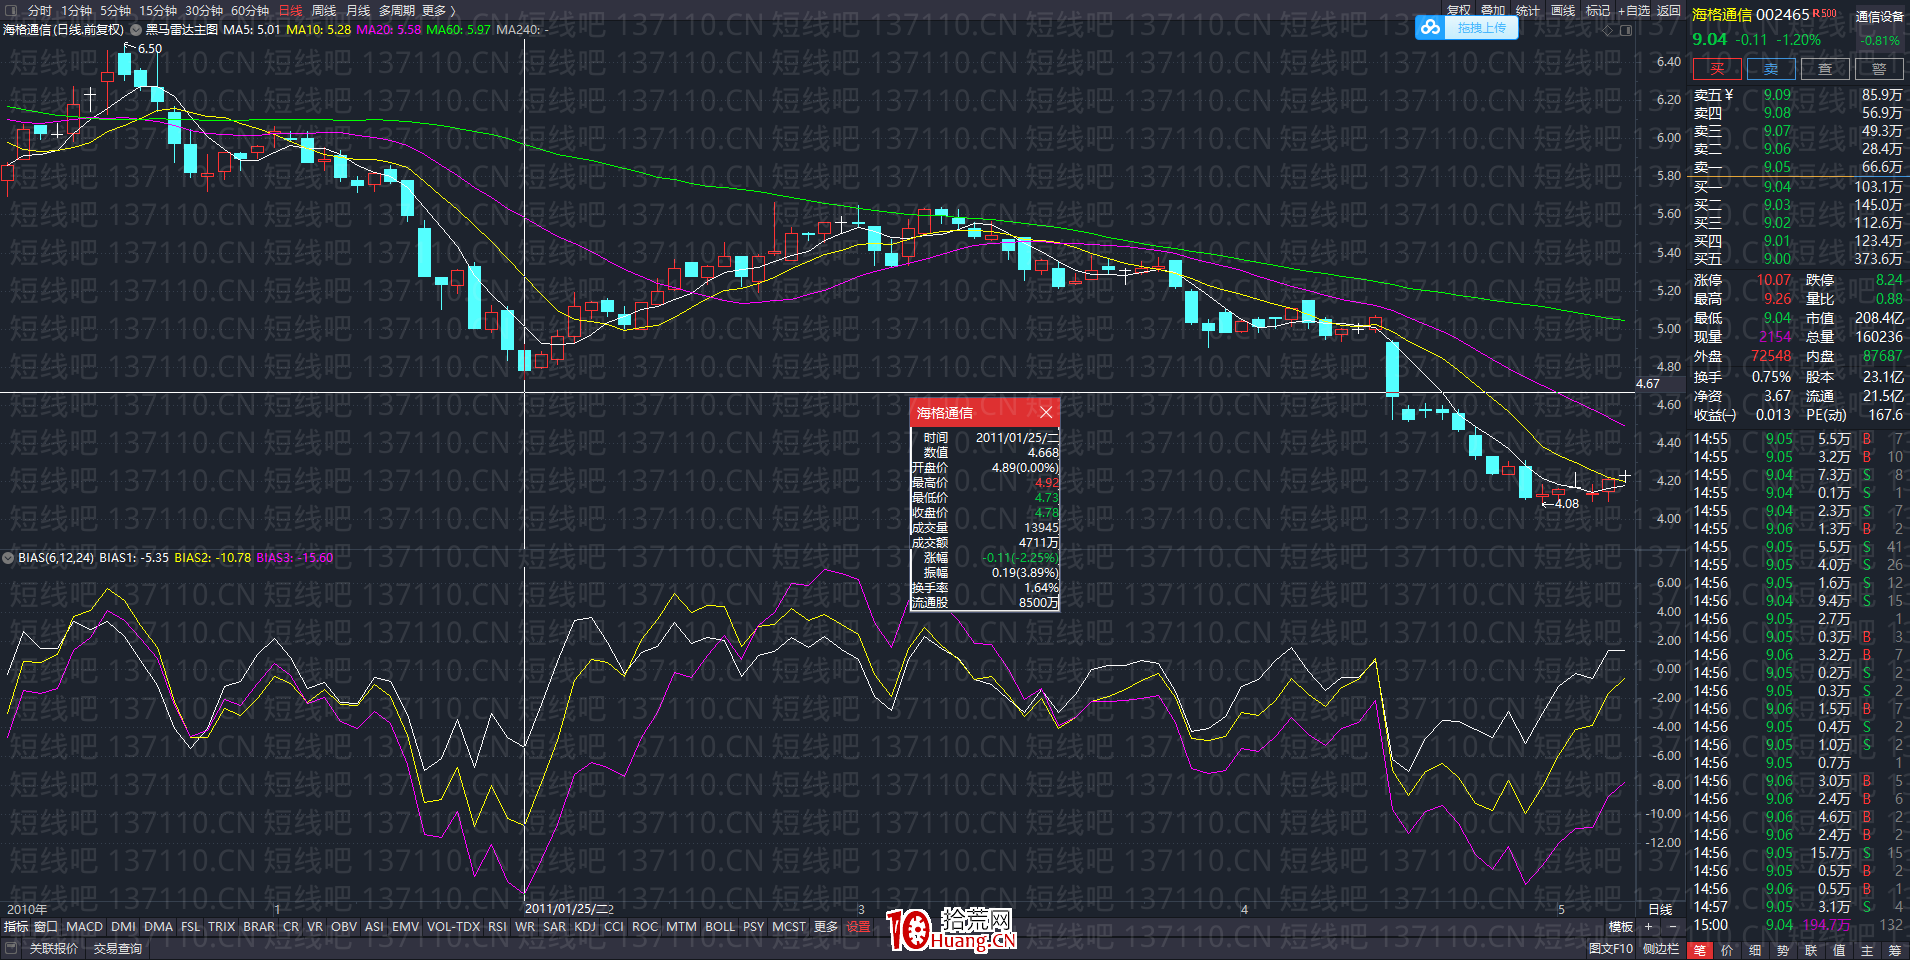Zoom in chart with plus button

1649,927
